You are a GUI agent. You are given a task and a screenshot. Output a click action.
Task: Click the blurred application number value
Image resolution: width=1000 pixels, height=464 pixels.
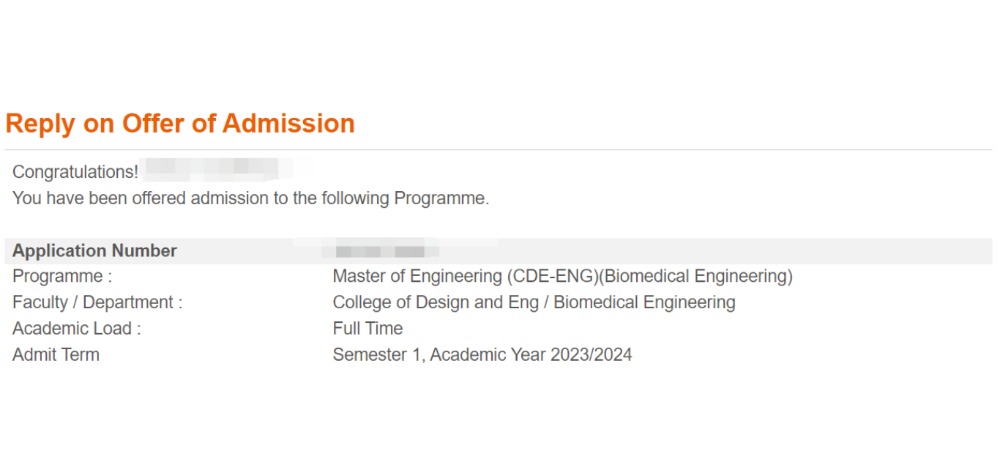pos(381,251)
